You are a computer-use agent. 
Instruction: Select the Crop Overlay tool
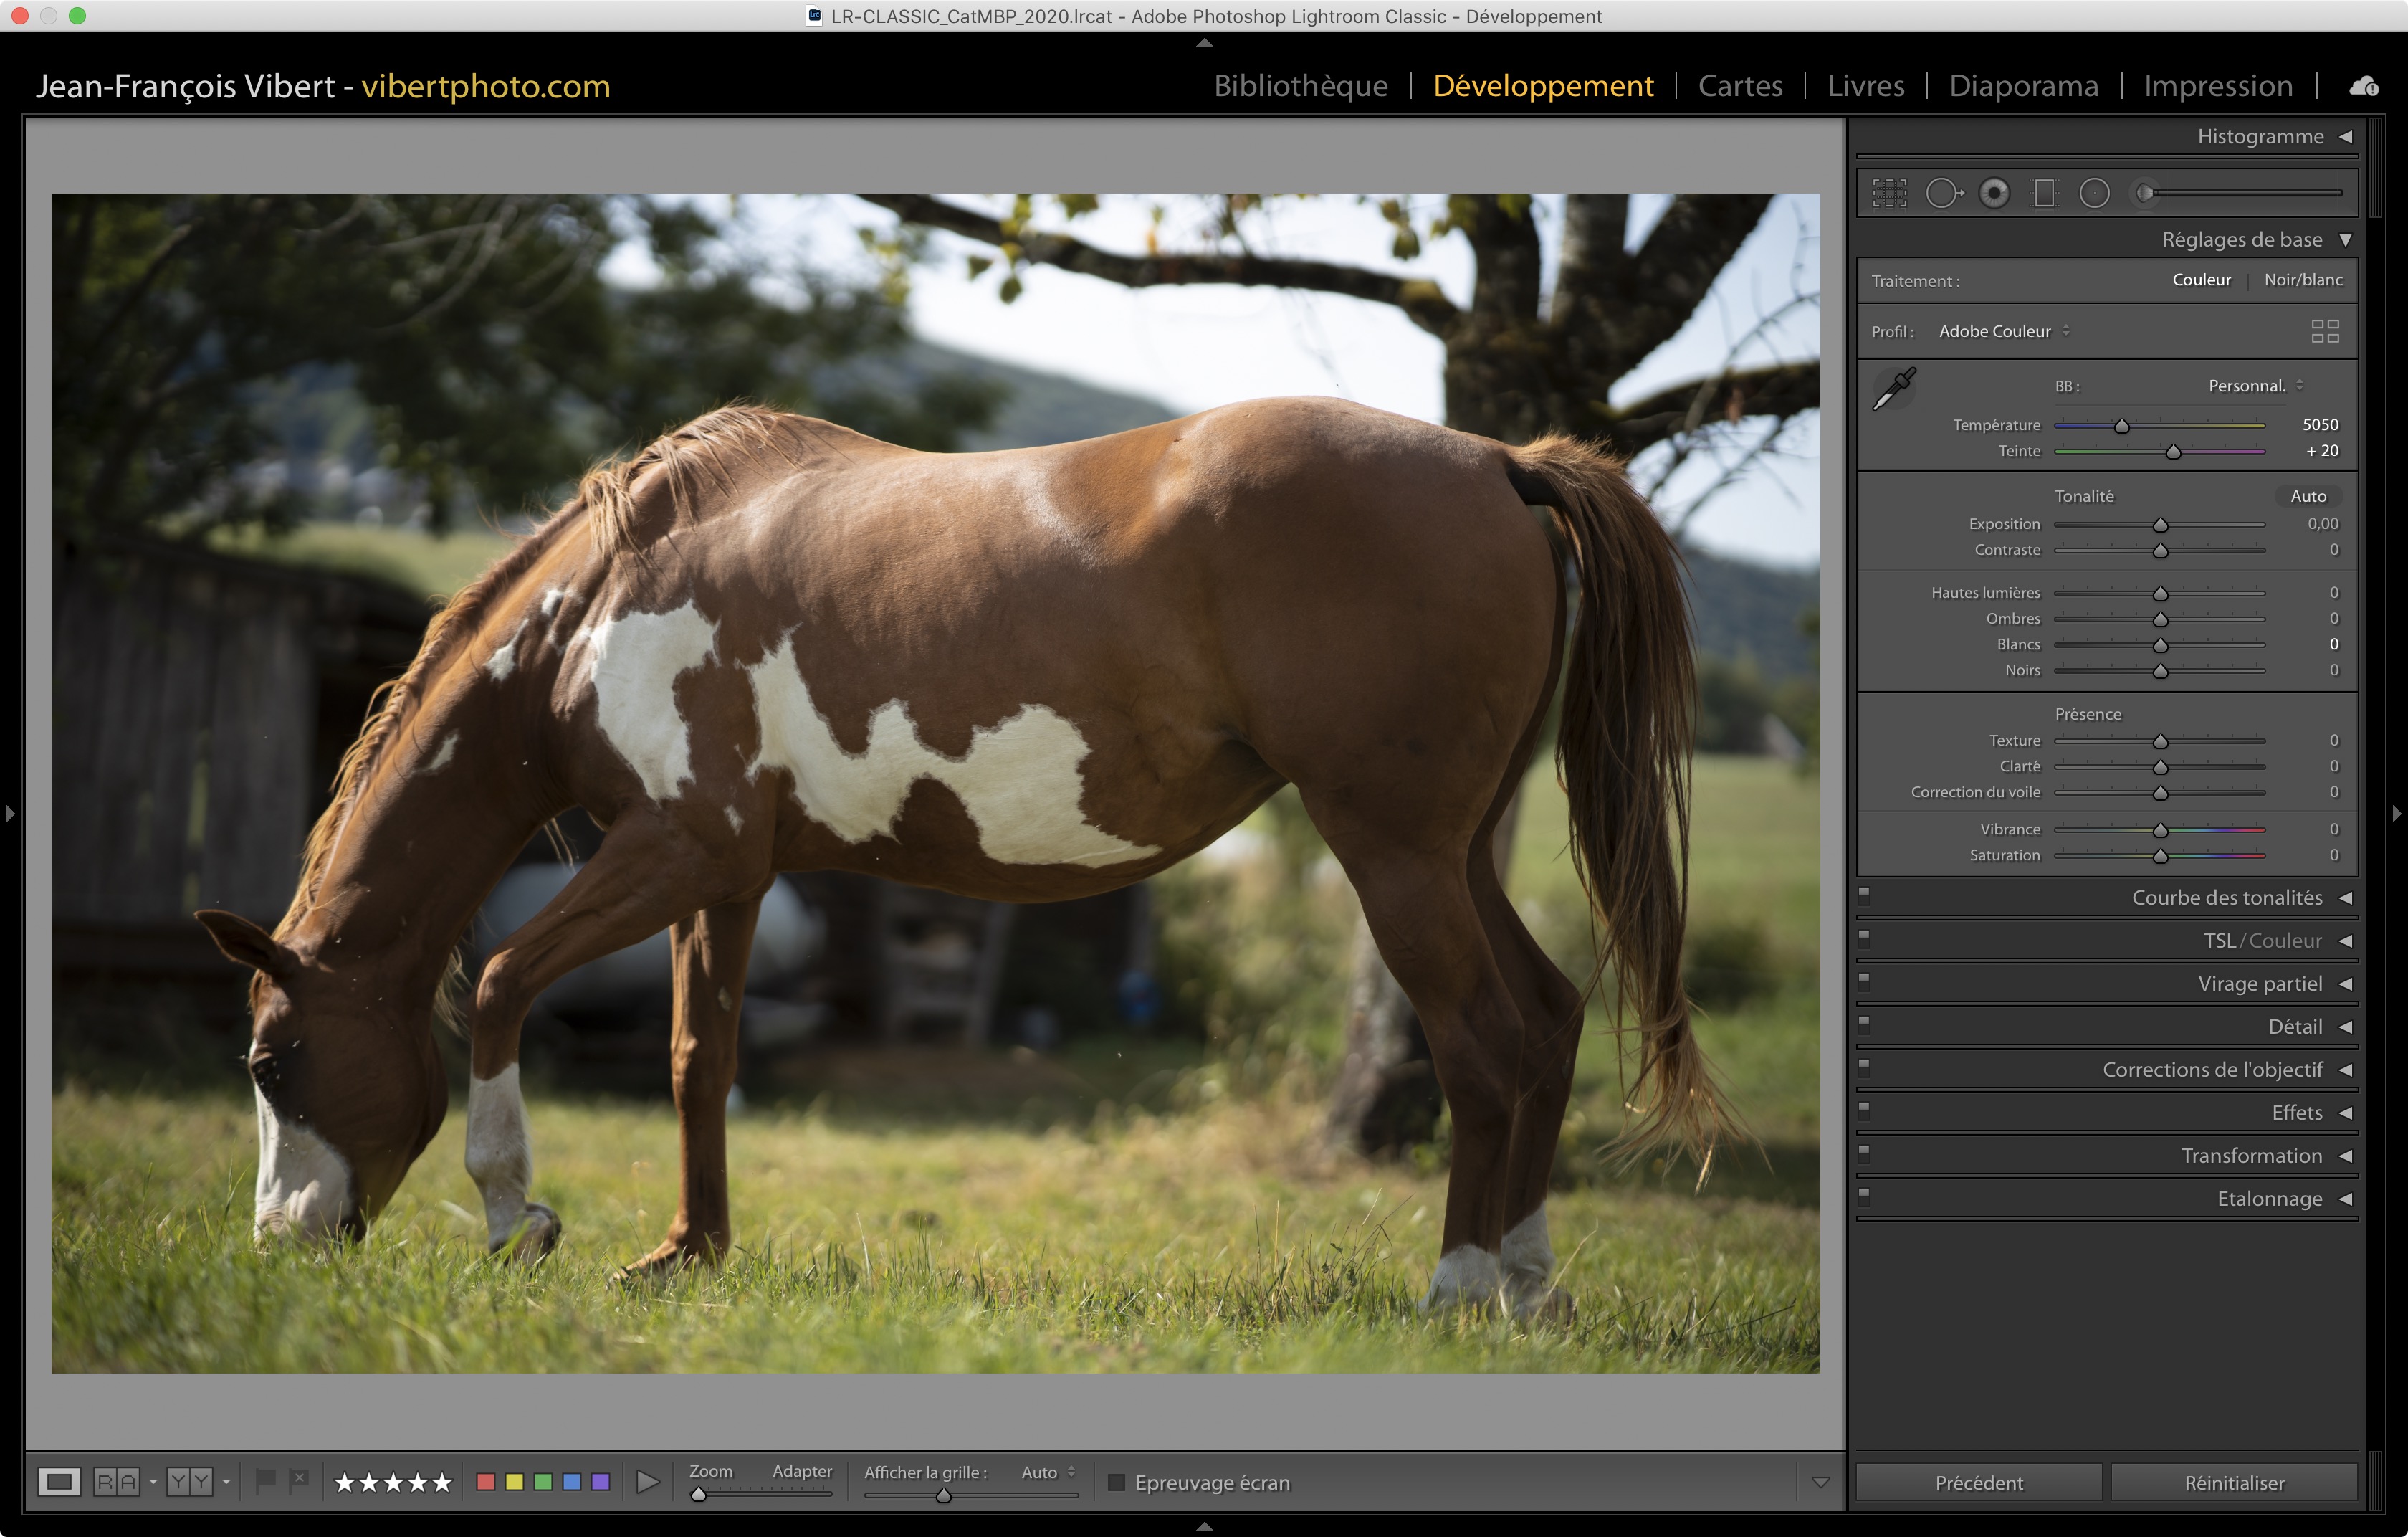point(1889,193)
